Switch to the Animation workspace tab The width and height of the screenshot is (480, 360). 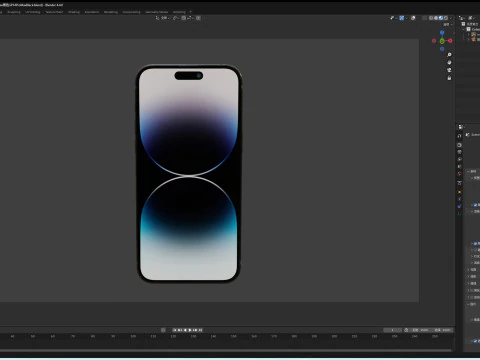(92, 12)
